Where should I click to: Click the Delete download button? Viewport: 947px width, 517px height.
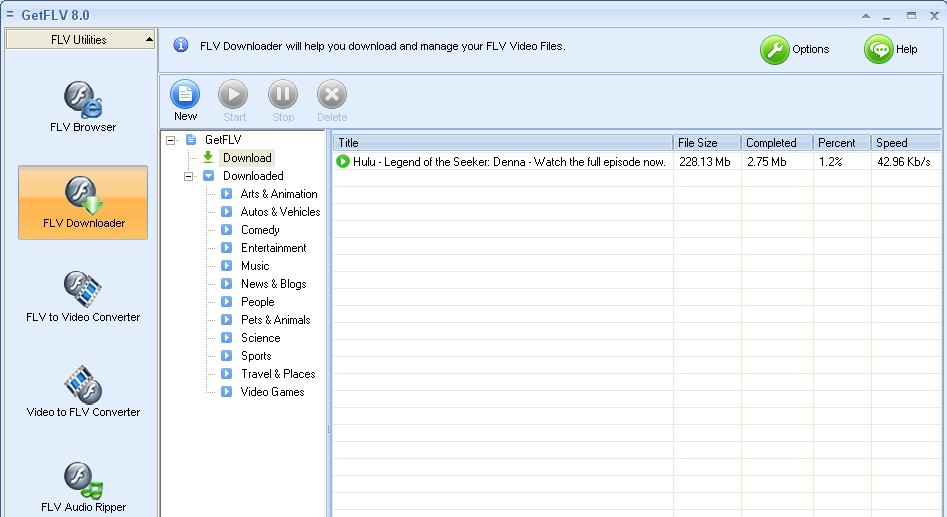click(332, 100)
